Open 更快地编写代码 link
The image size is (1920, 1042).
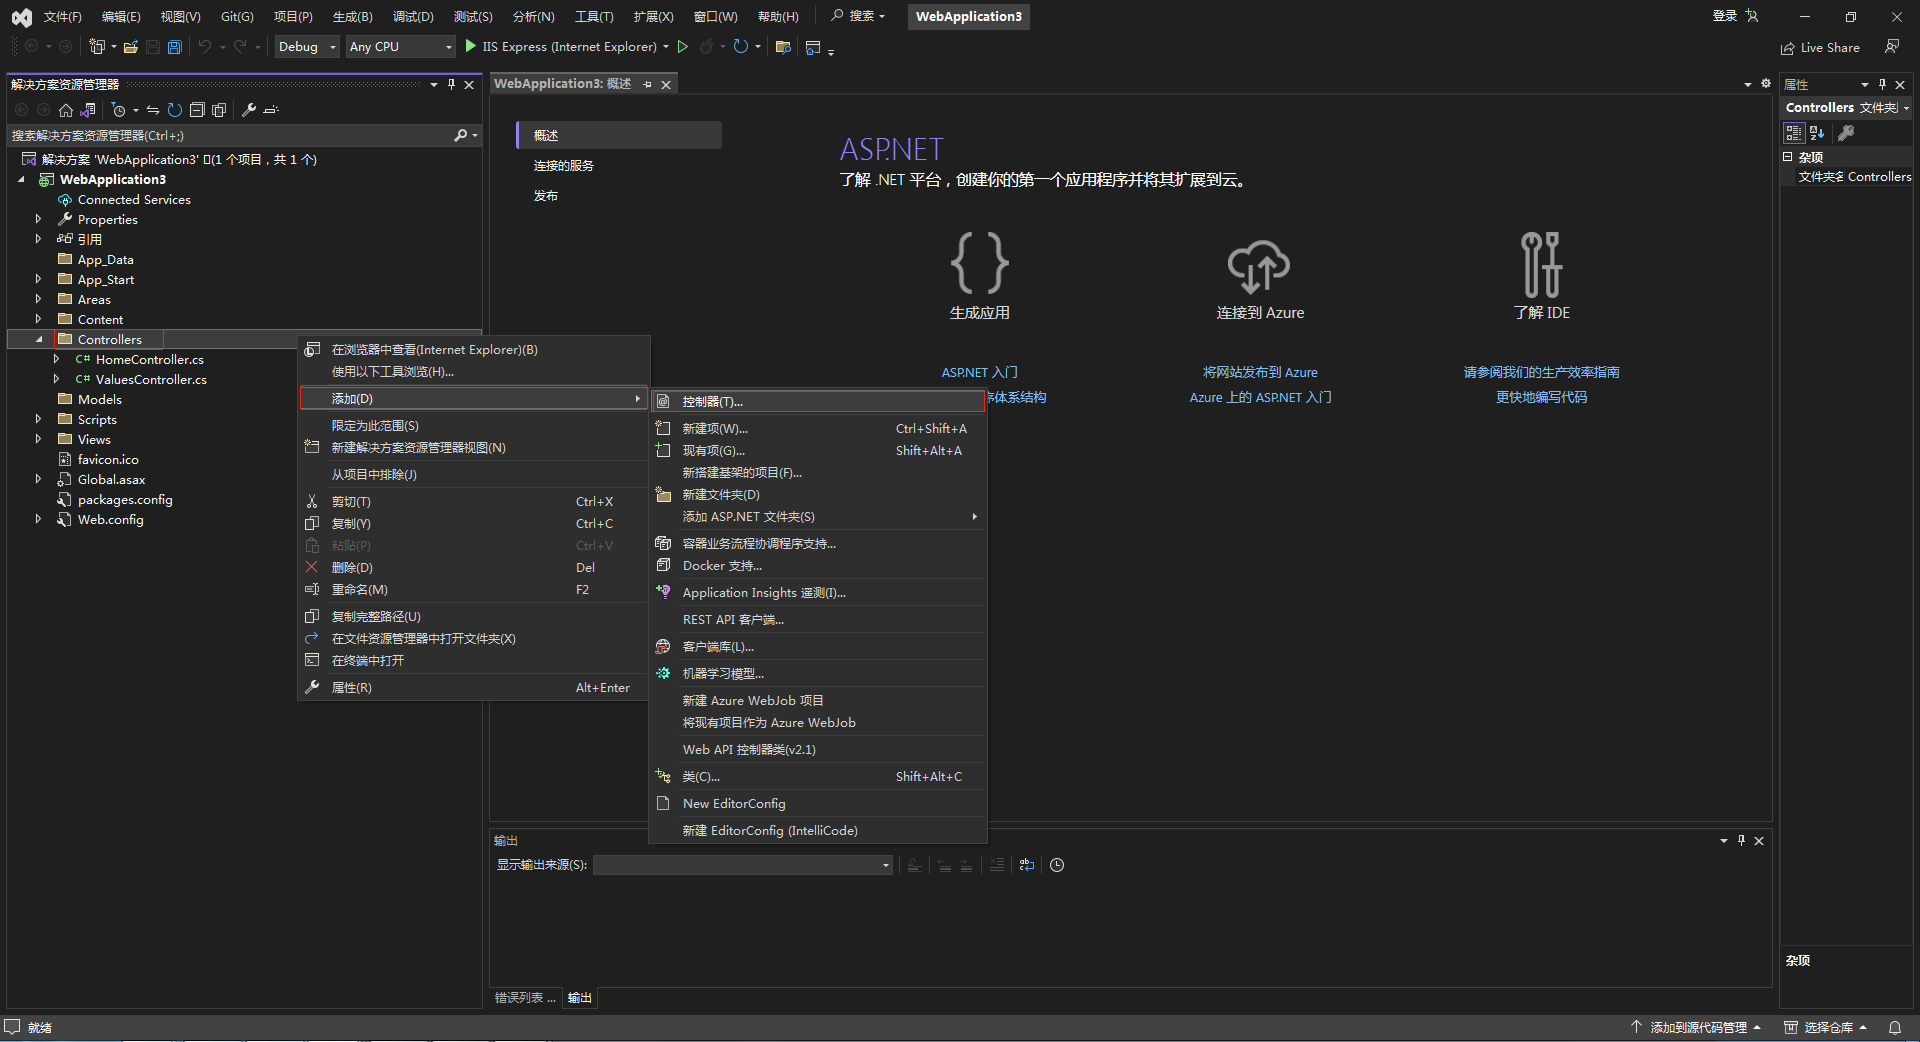[x=1541, y=397]
